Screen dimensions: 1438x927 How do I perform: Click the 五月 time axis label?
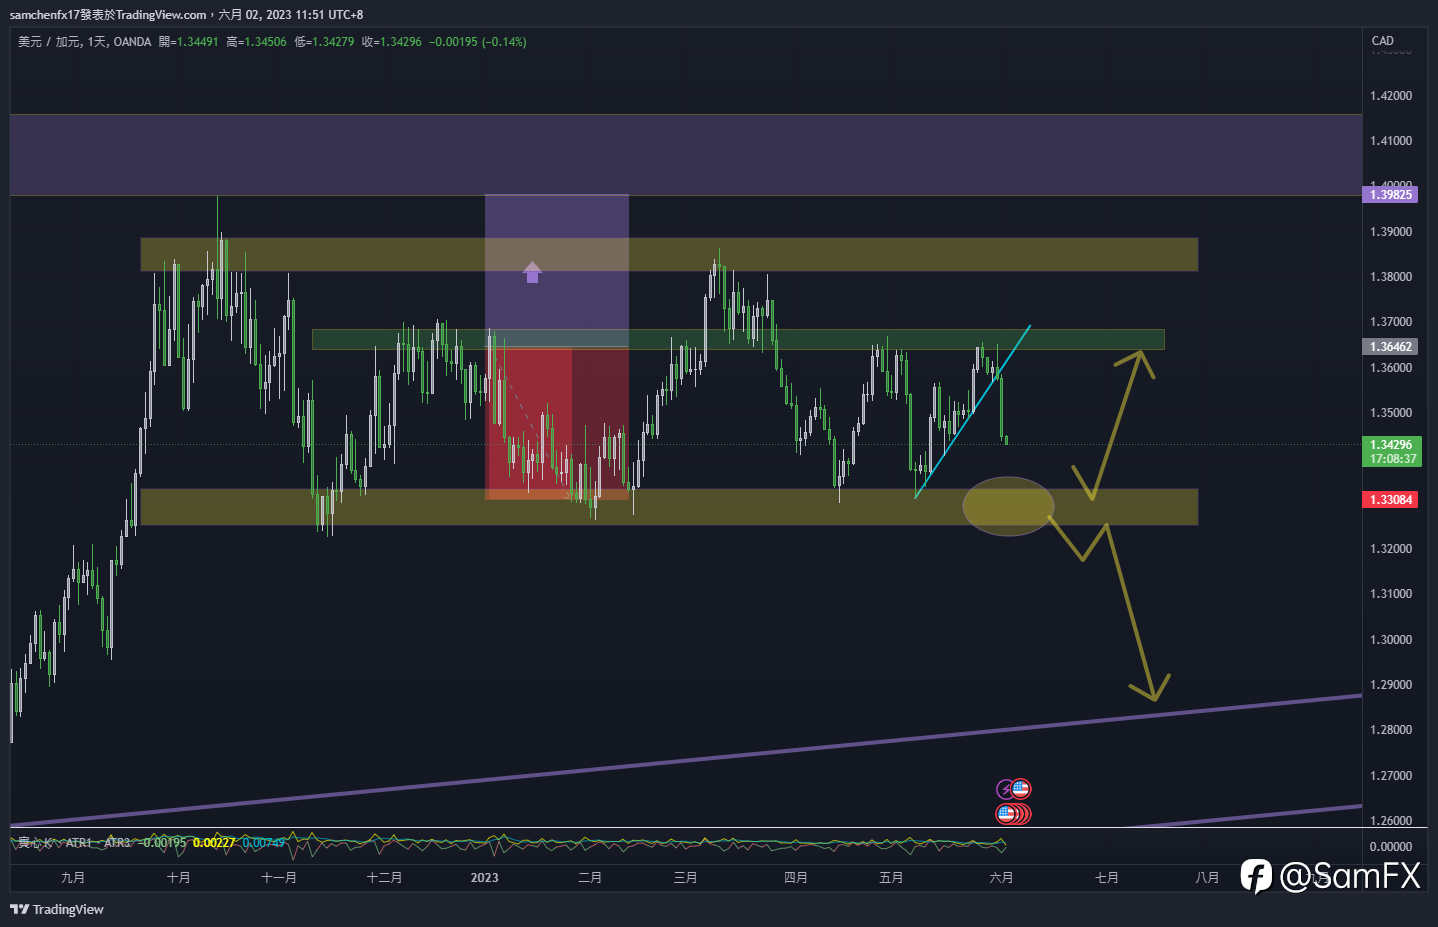tap(891, 878)
